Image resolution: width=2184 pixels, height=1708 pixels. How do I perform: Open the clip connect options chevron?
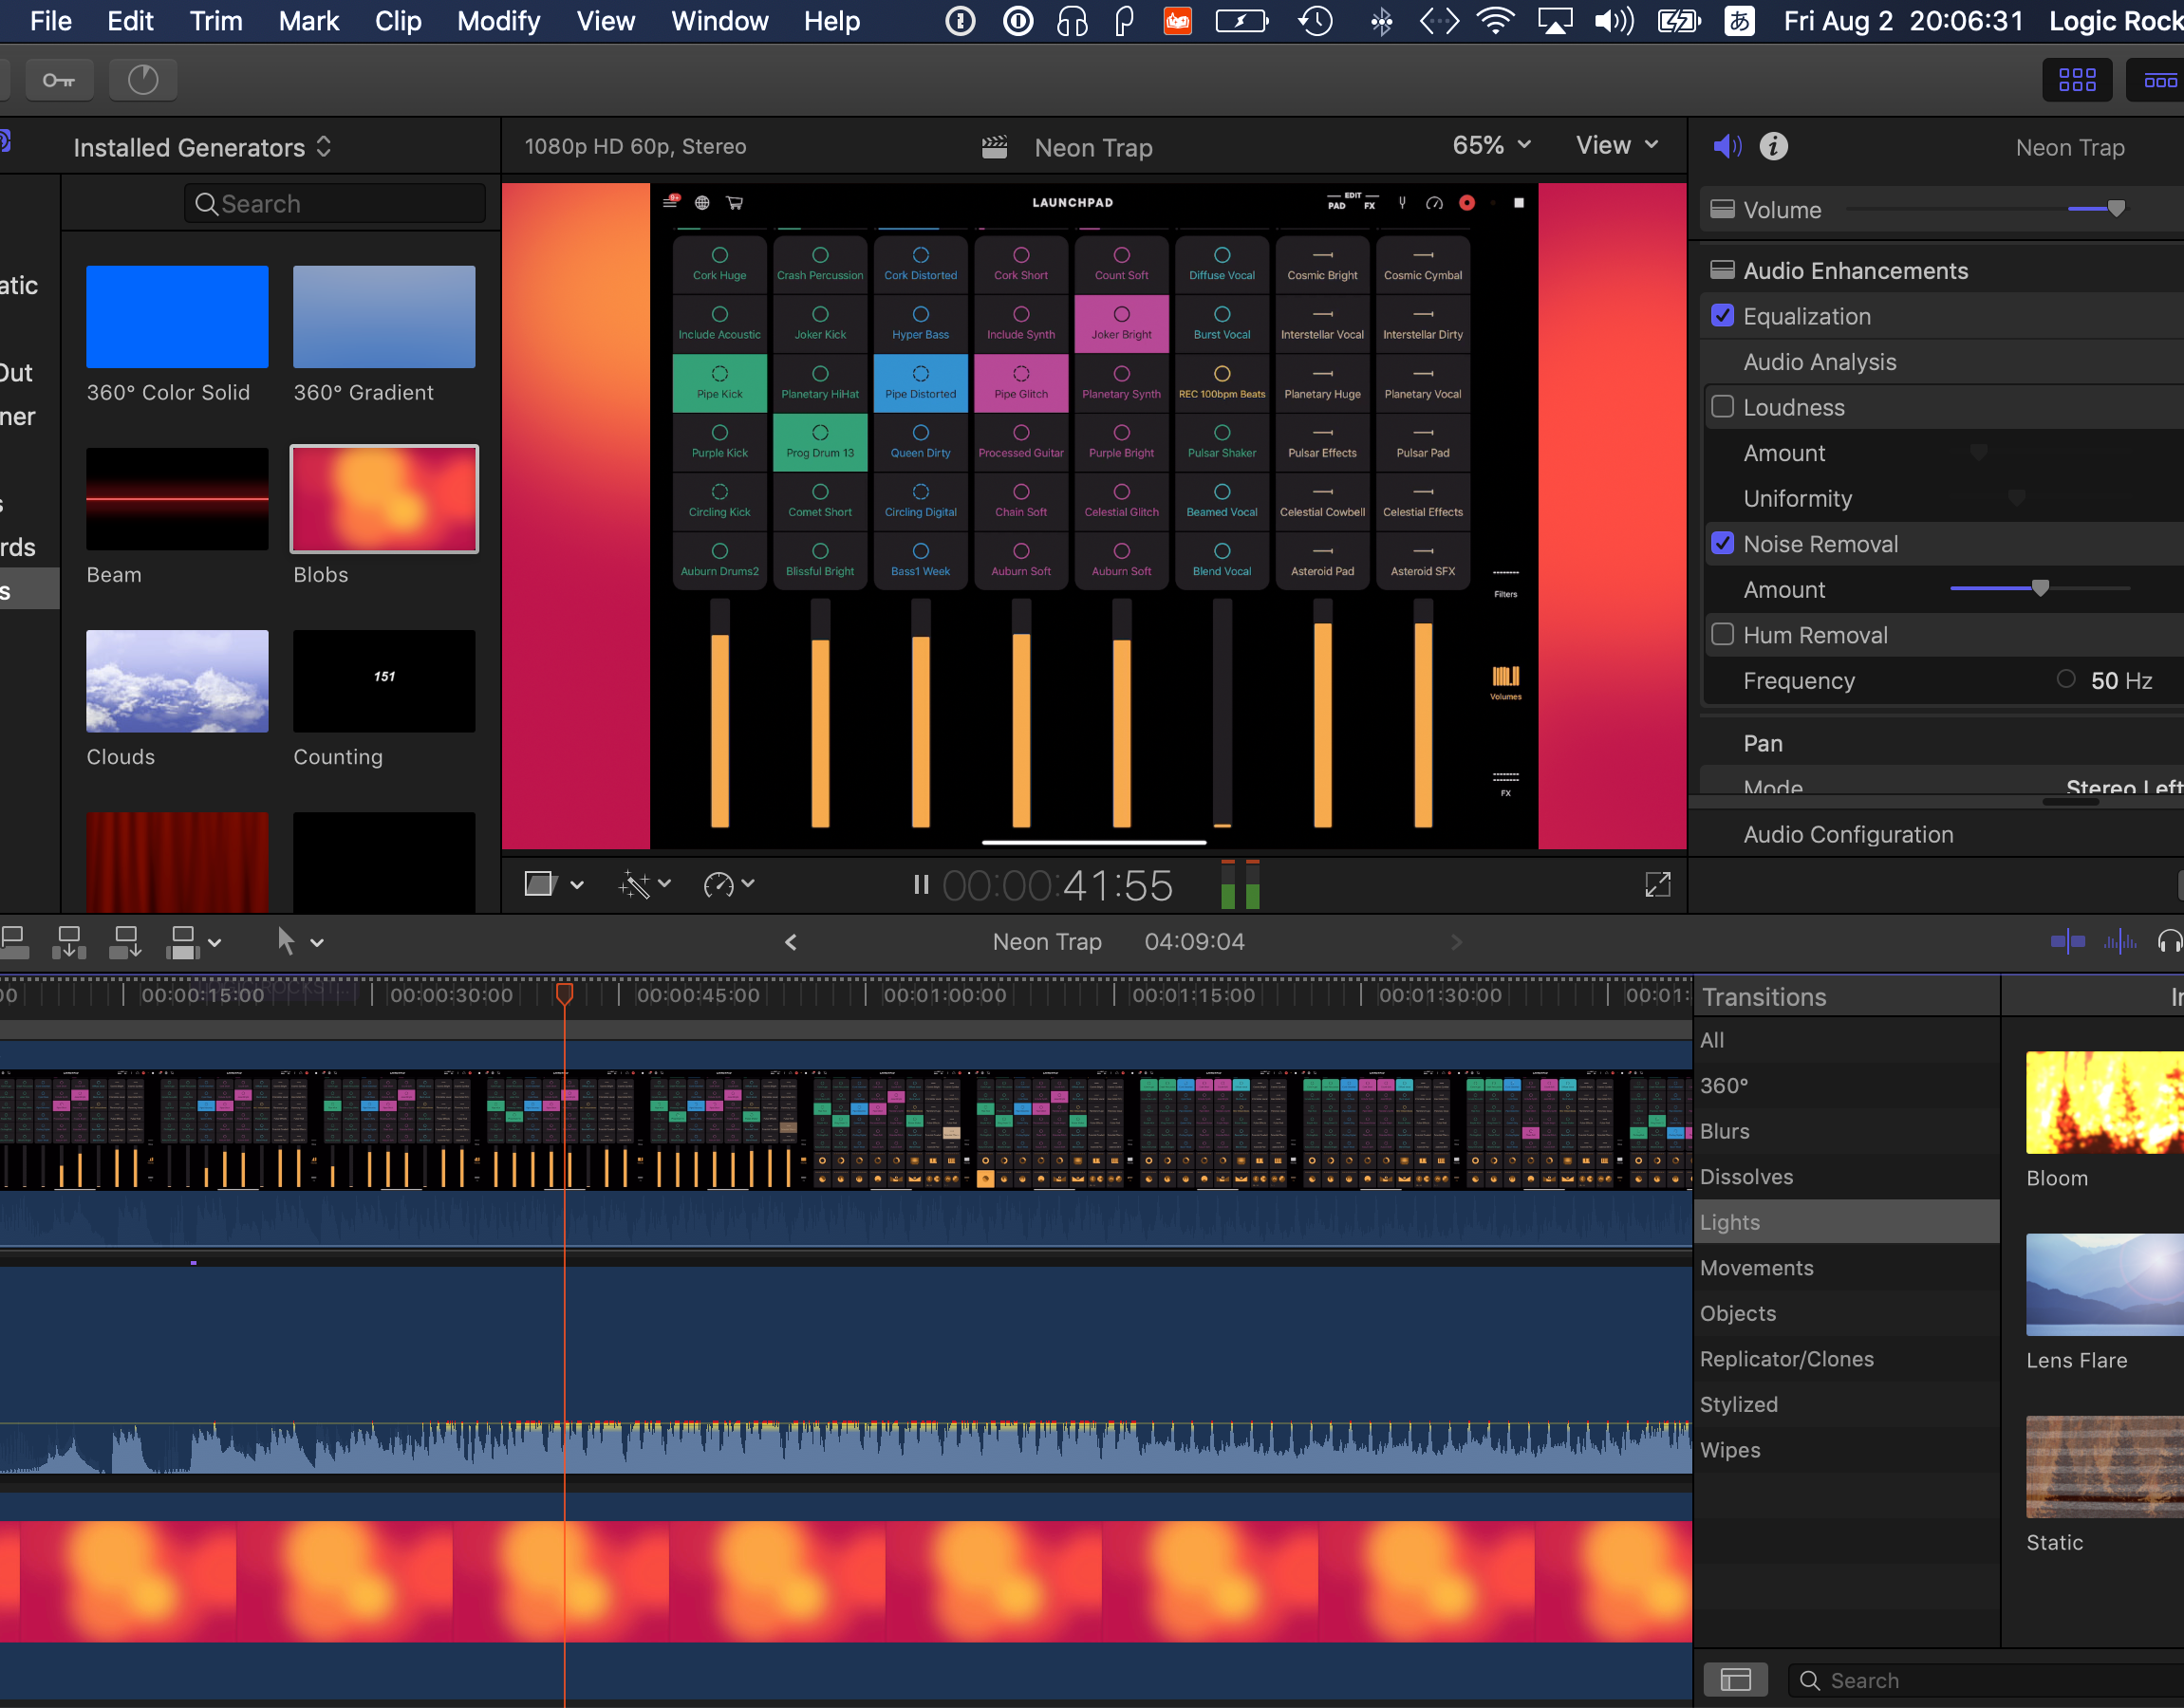(x=214, y=942)
